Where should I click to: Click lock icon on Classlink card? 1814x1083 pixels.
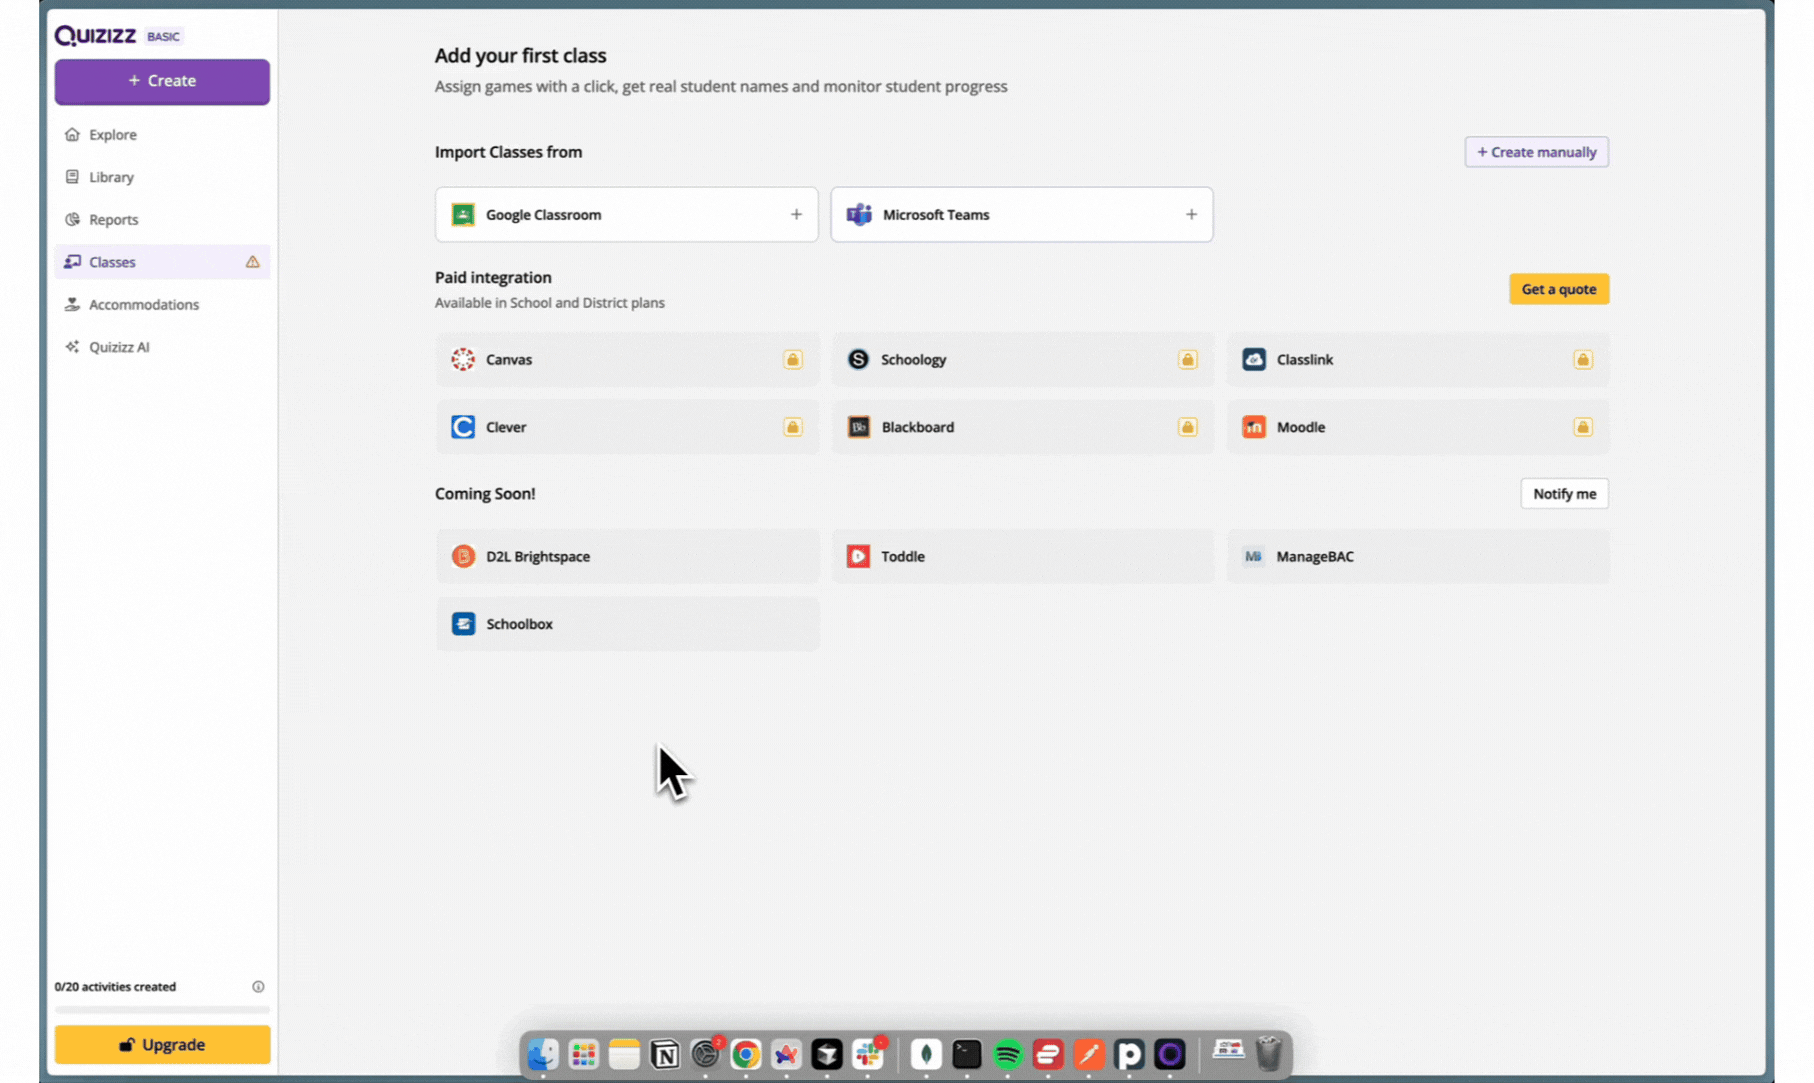coord(1583,360)
